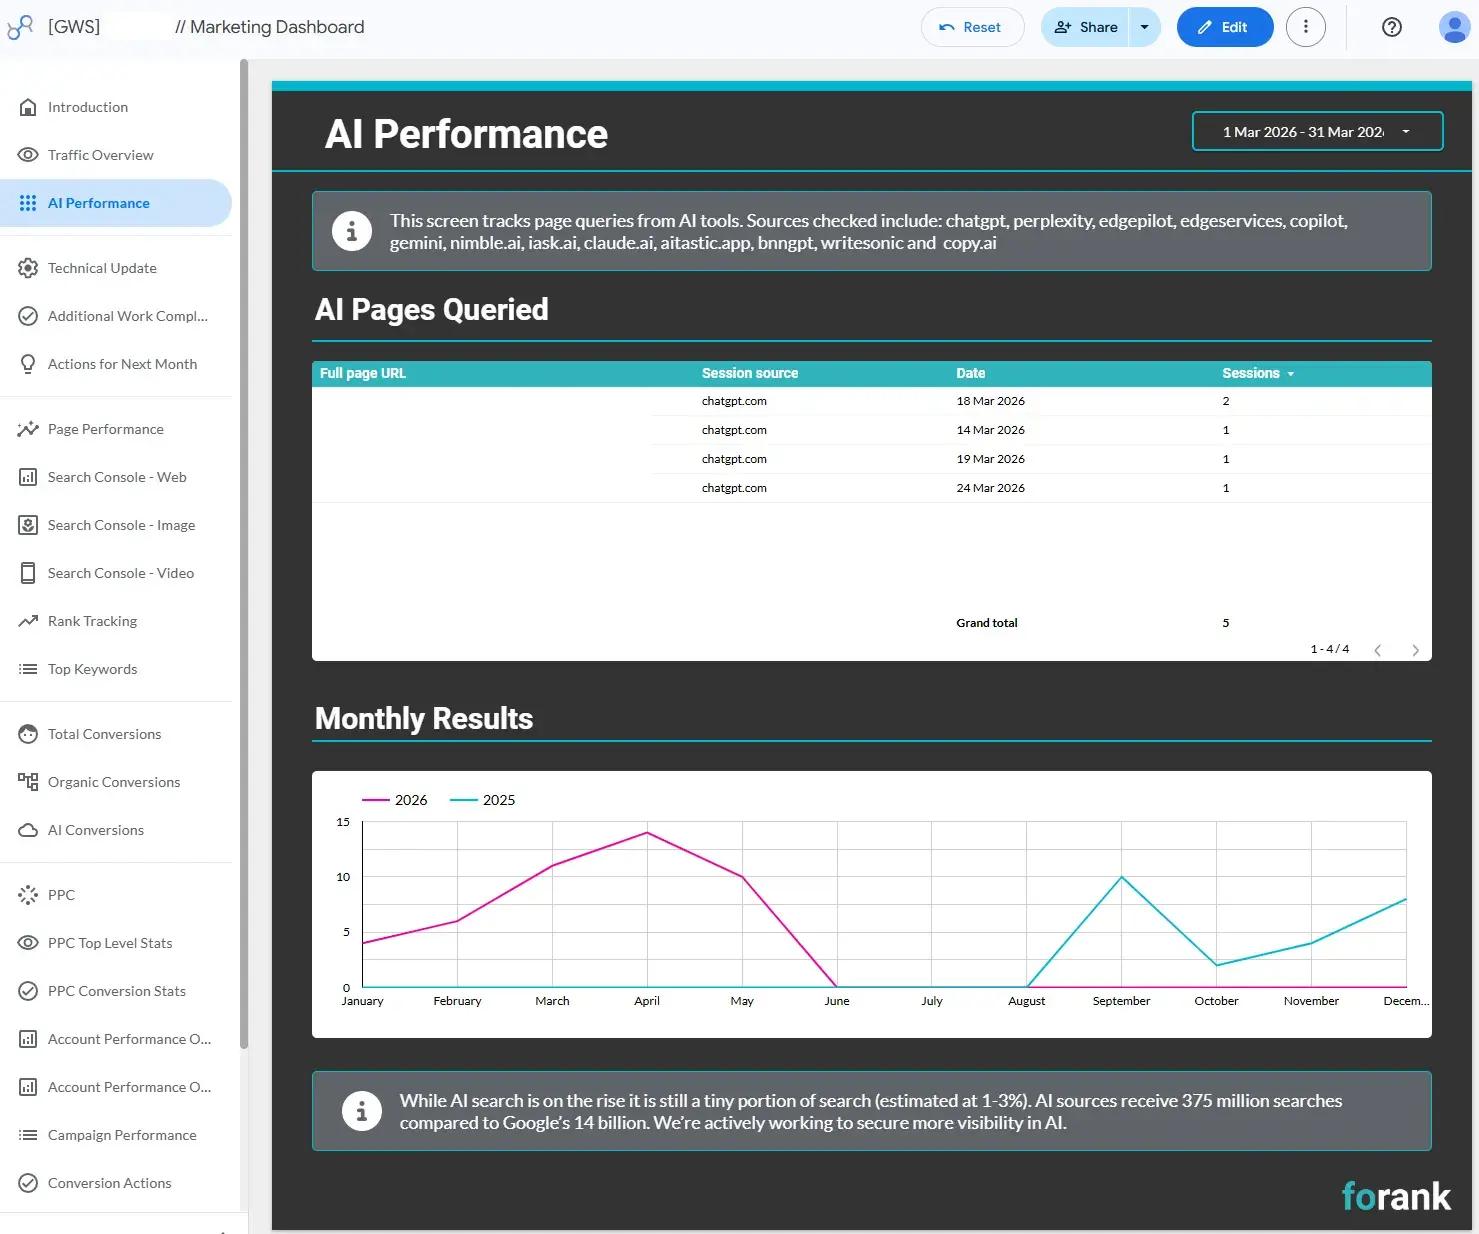Click the 24 Mar 2026 date cell
This screenshot has height=1234, width=1479.
click(x=990, y=488)
